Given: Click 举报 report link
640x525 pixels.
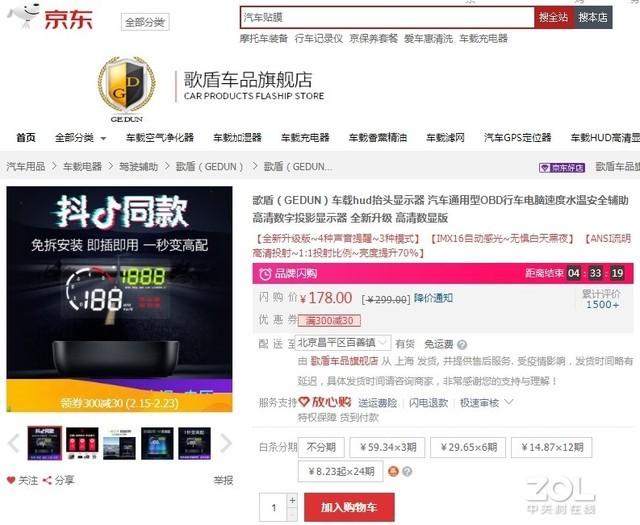Looking at the screenshot, I should pyautogui.click(x=223, y=481).
